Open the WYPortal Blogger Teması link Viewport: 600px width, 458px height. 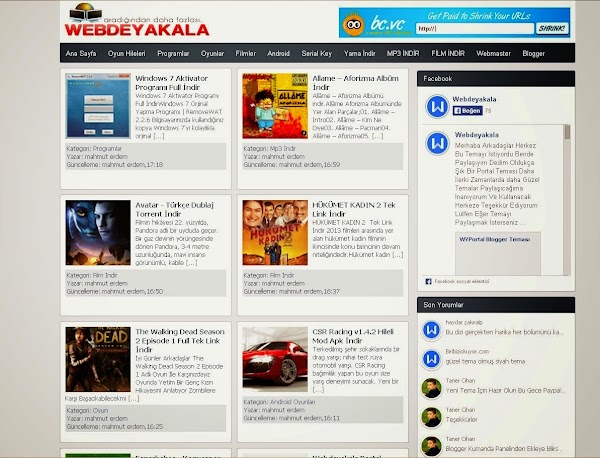[495, 240]
